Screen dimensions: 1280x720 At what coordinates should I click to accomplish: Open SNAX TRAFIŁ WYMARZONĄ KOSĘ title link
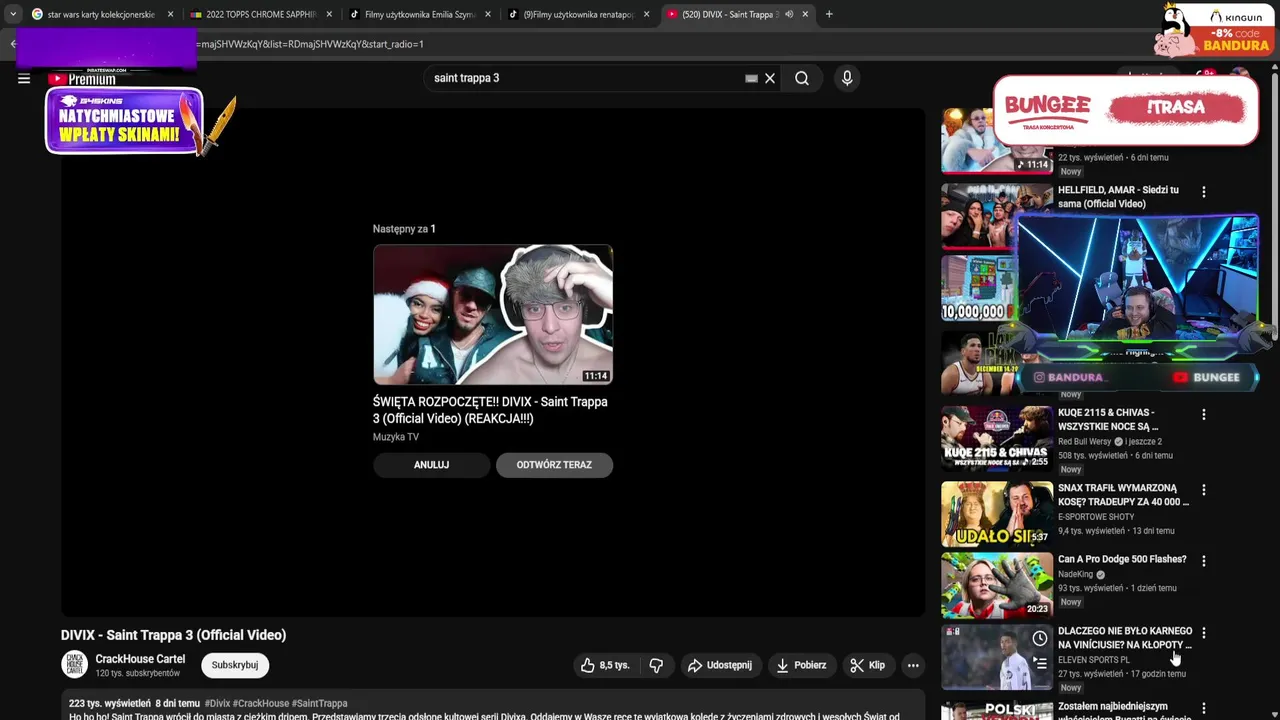coord(1124,495)
